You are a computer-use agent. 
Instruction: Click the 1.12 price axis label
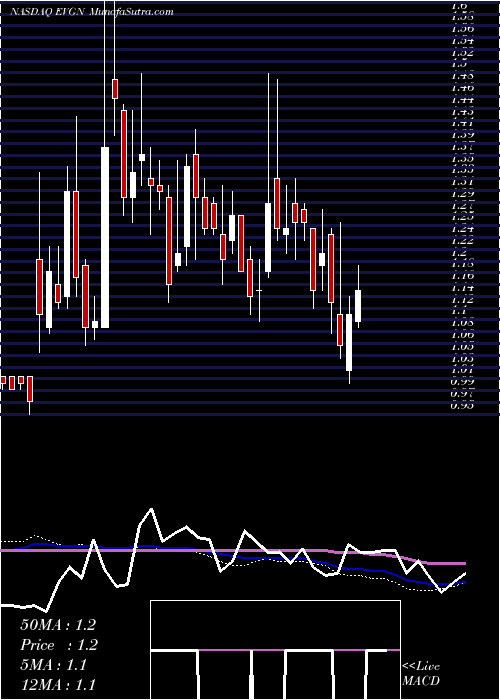click(x=462, y=300)
